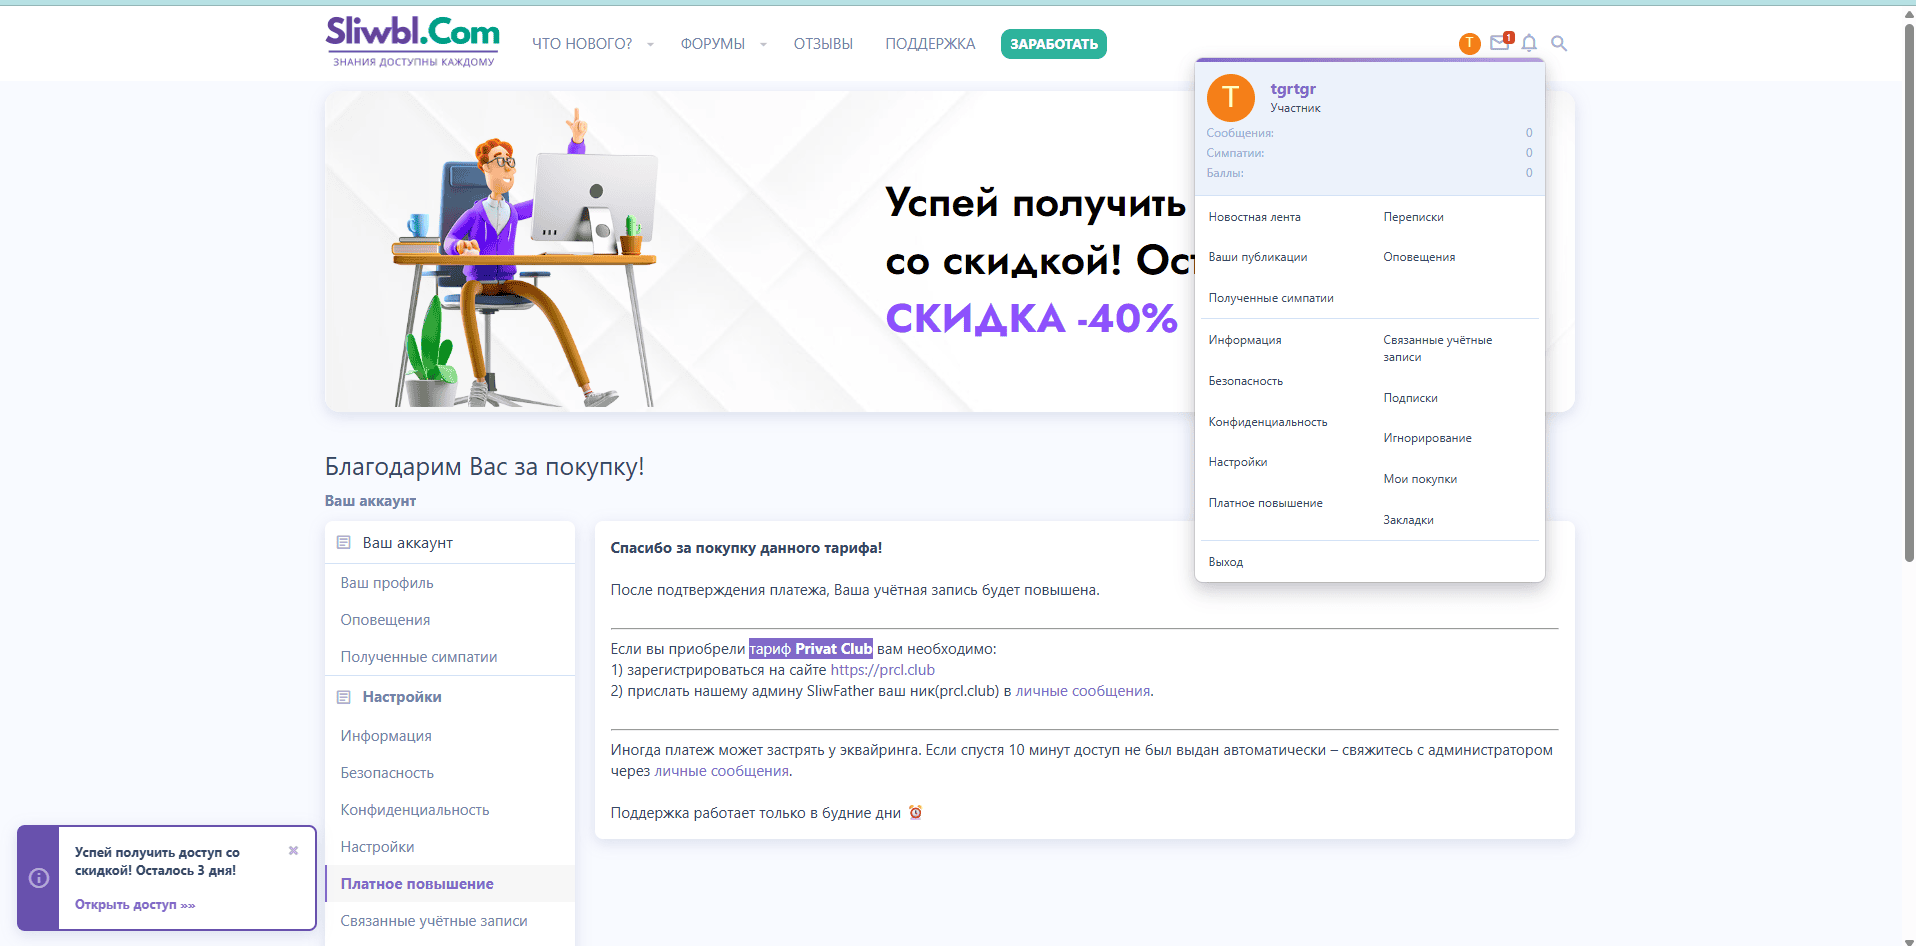This screenshot has width=1916, height=946.
Task: Follow the https://prcl.club link
Action: [882, 670]
